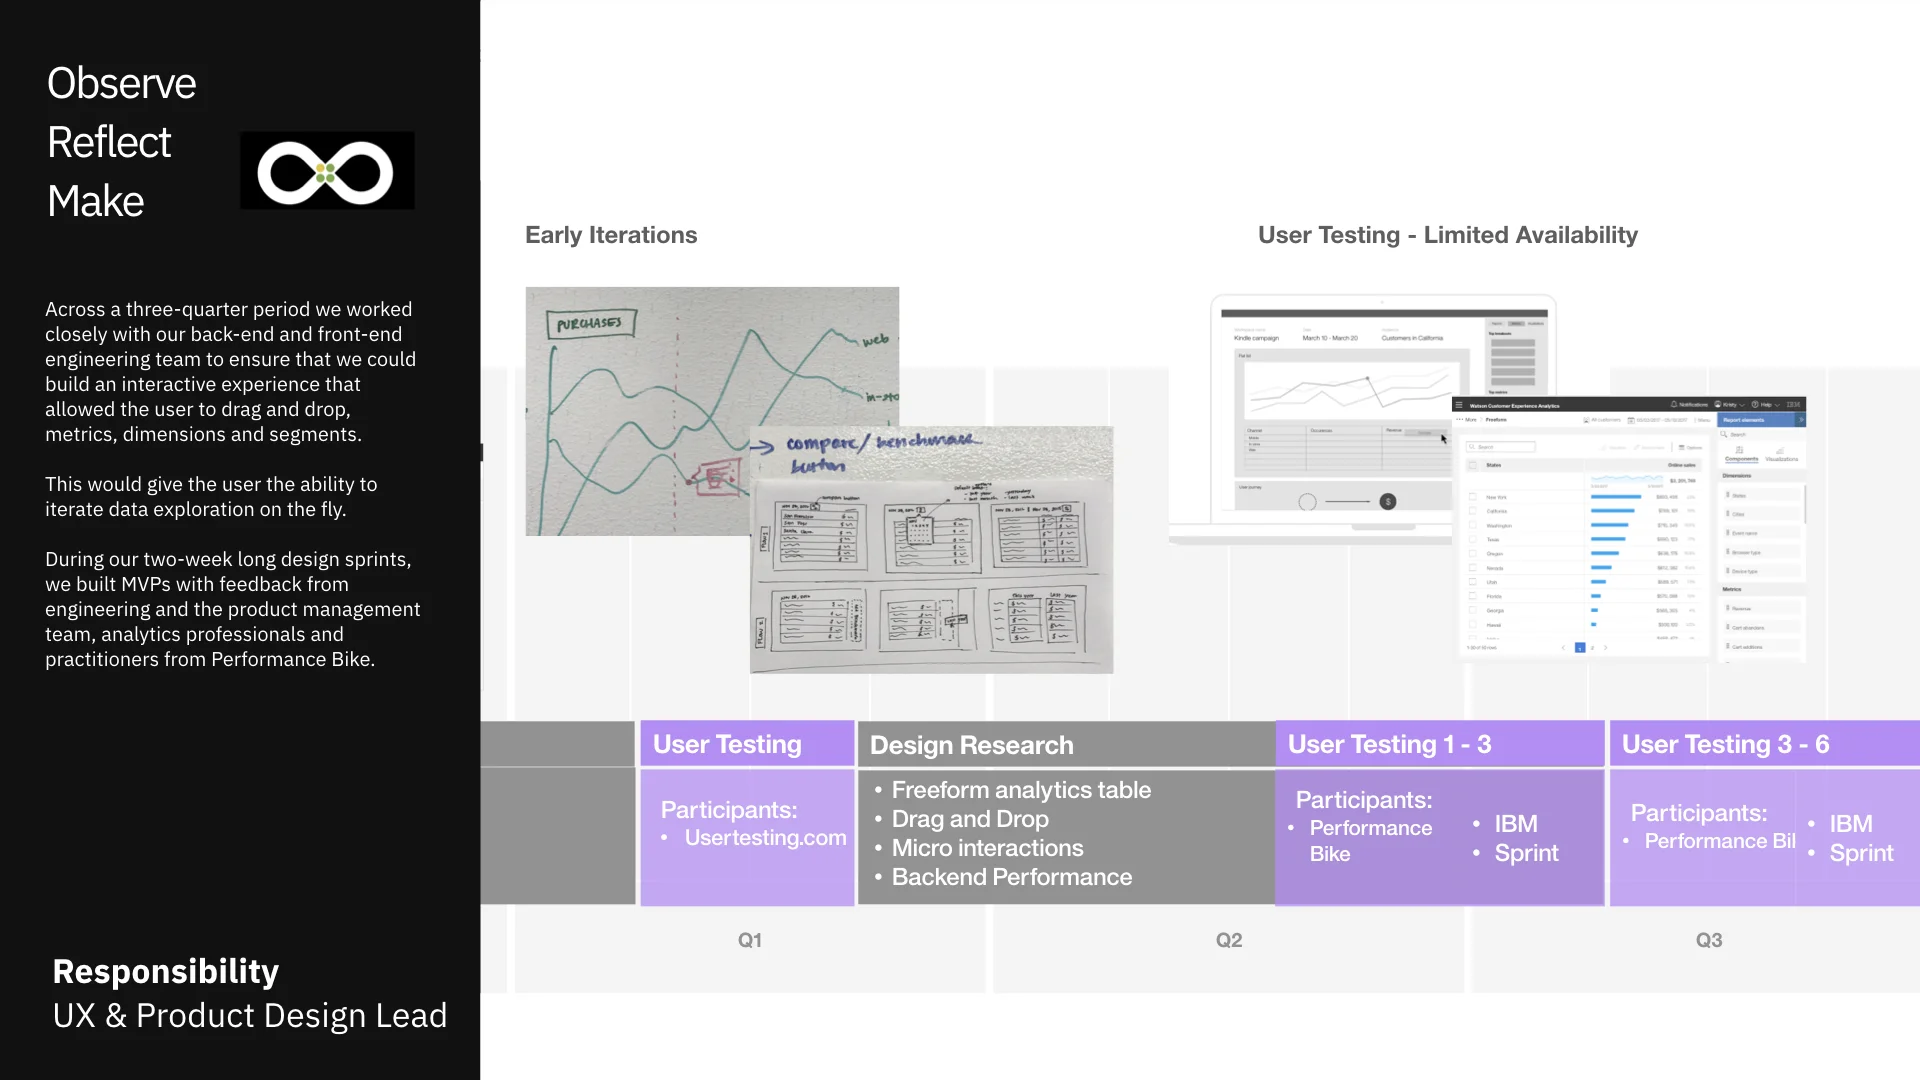Switch to the Visualizations tab

coord(1781,455)
